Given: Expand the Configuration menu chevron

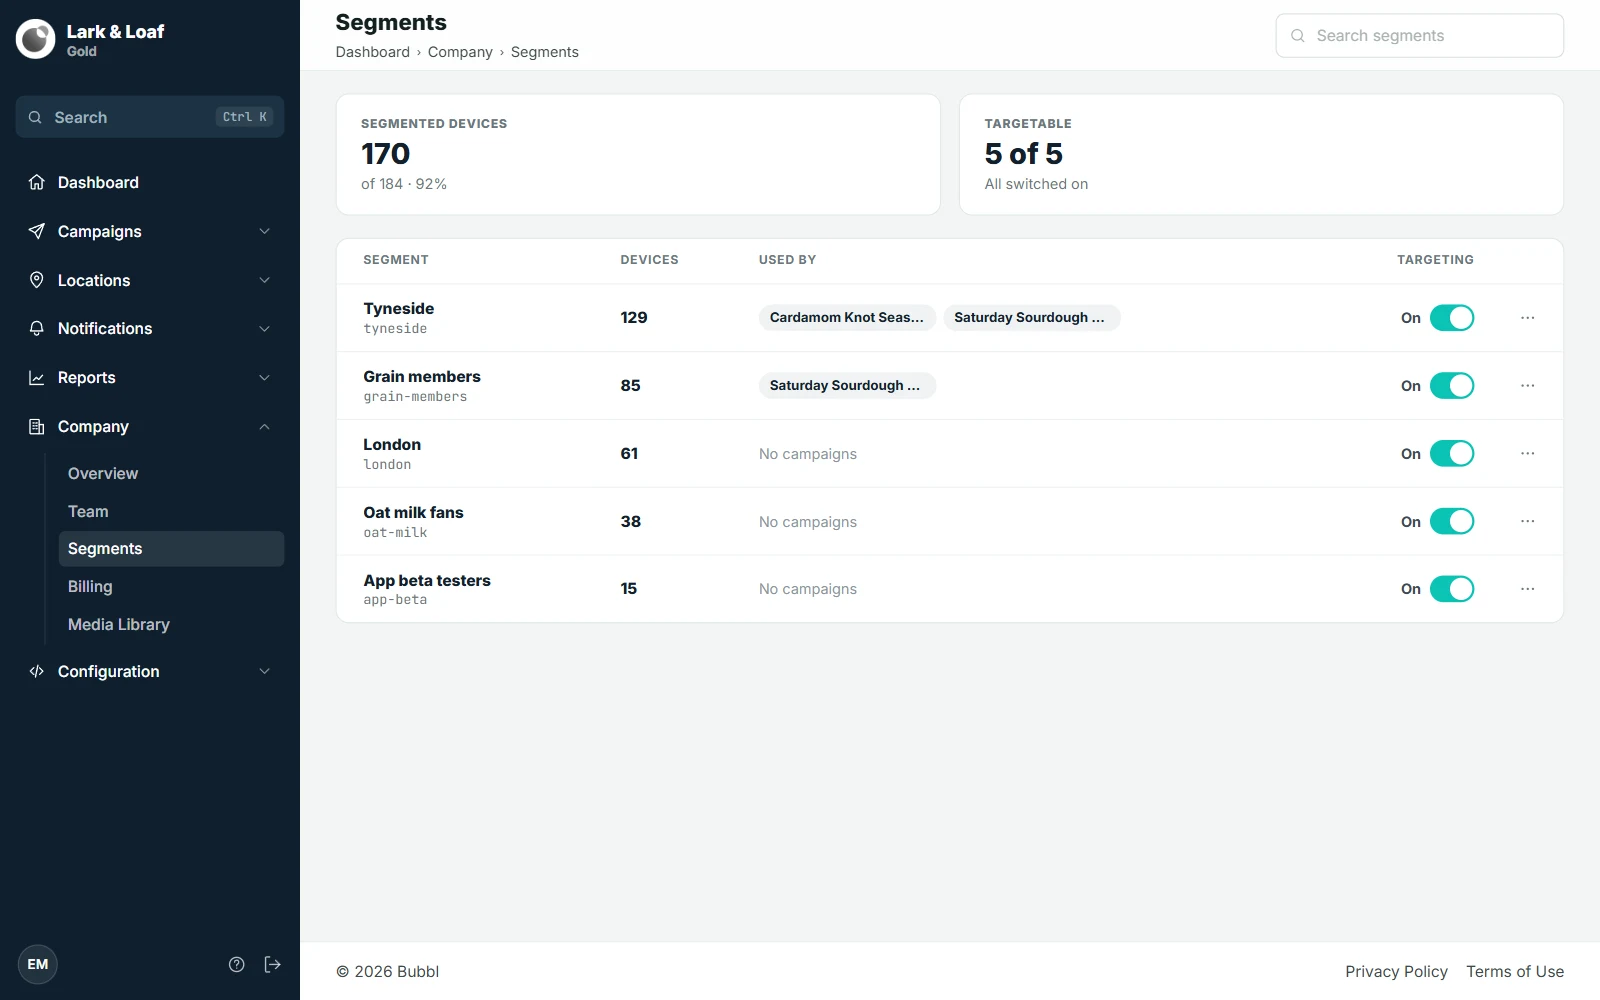Looking at the screenshot, I should tap(265, 671).
